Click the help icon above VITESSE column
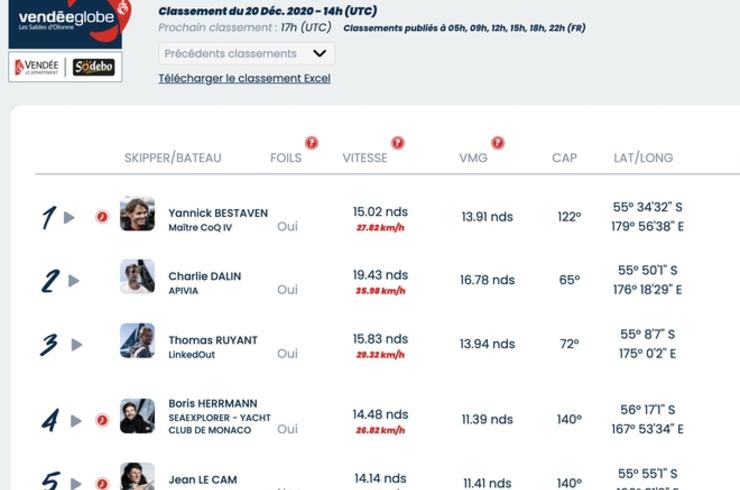The height and width of the screenshot is (490, 740). point(398,143)
